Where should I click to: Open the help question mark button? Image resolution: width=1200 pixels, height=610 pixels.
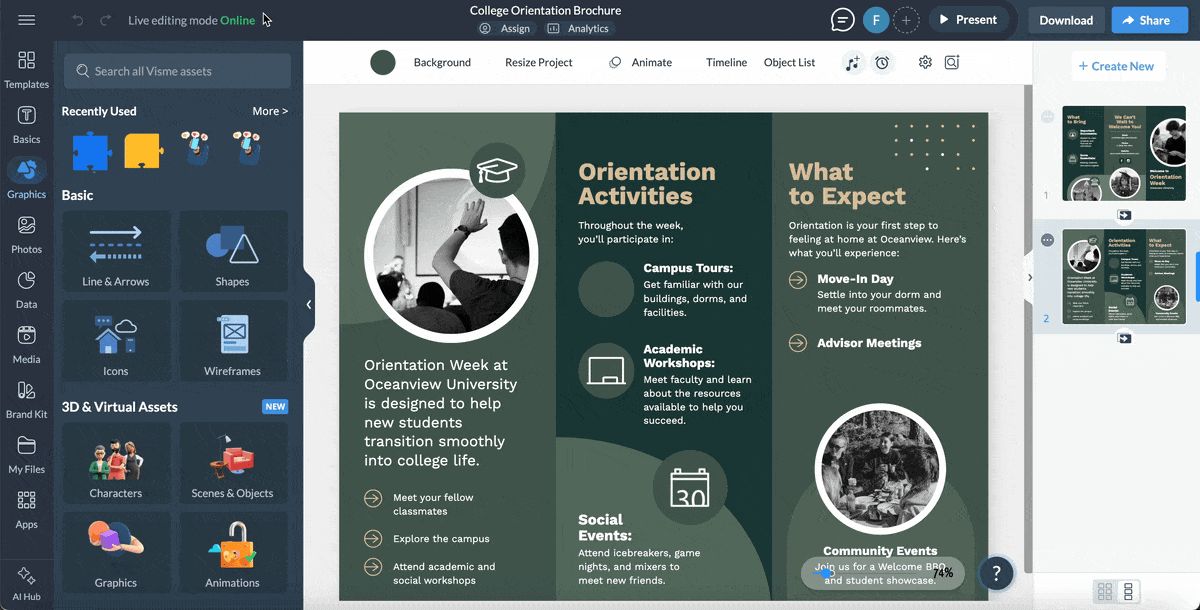point(996,573)
